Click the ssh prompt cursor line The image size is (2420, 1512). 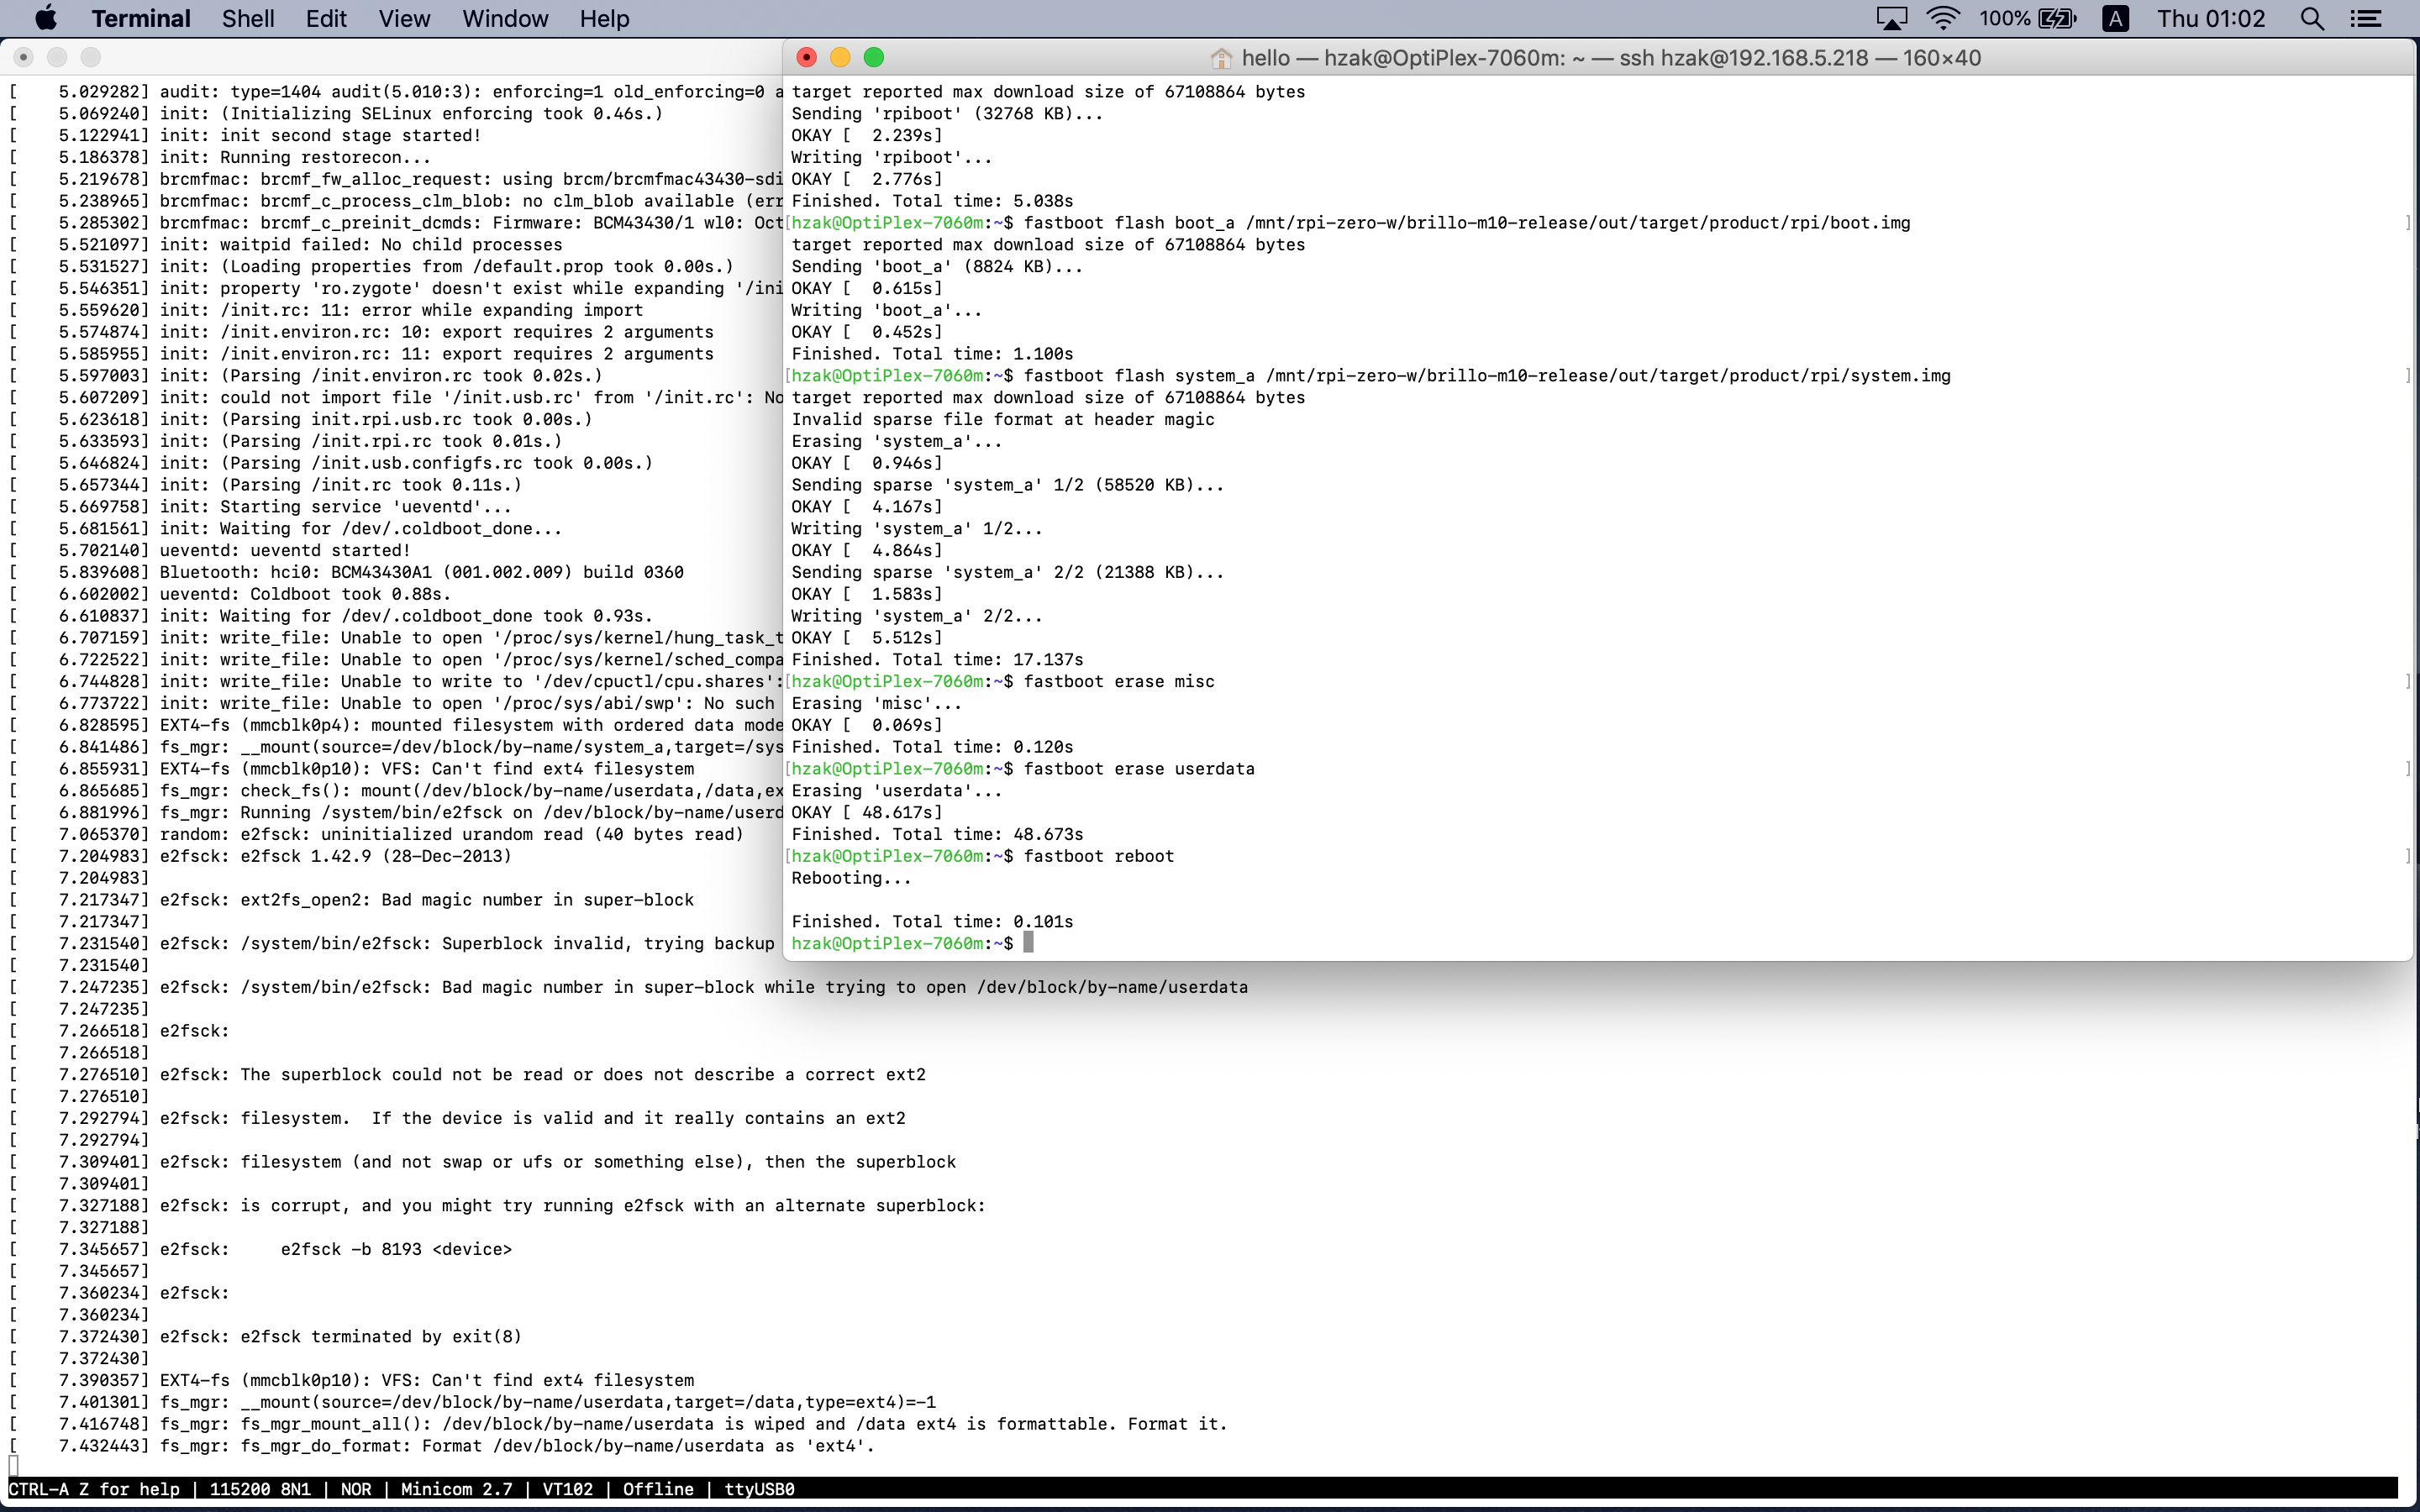pos(1028,943)
